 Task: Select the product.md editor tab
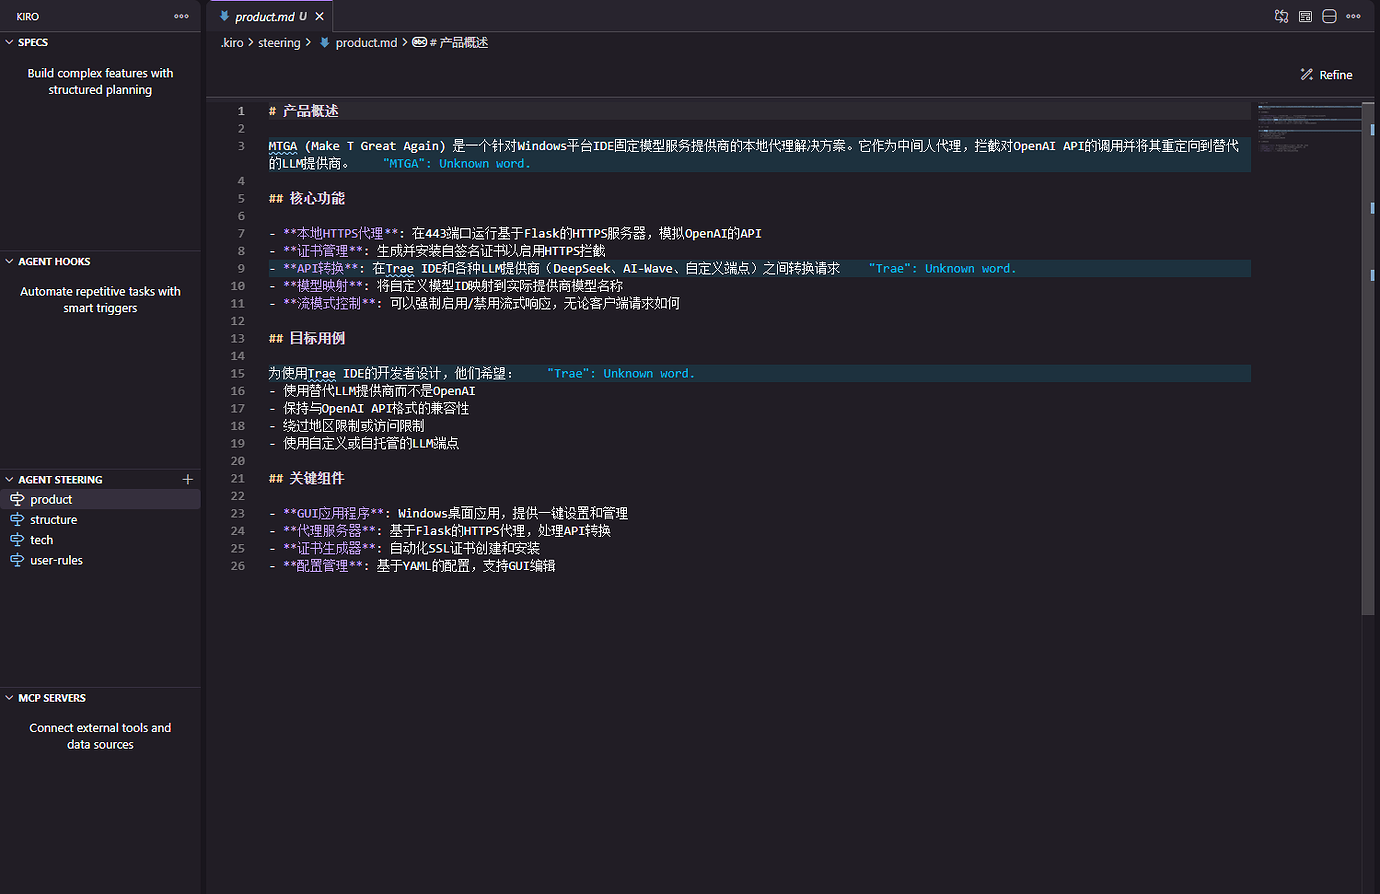(x=270, y=16)
